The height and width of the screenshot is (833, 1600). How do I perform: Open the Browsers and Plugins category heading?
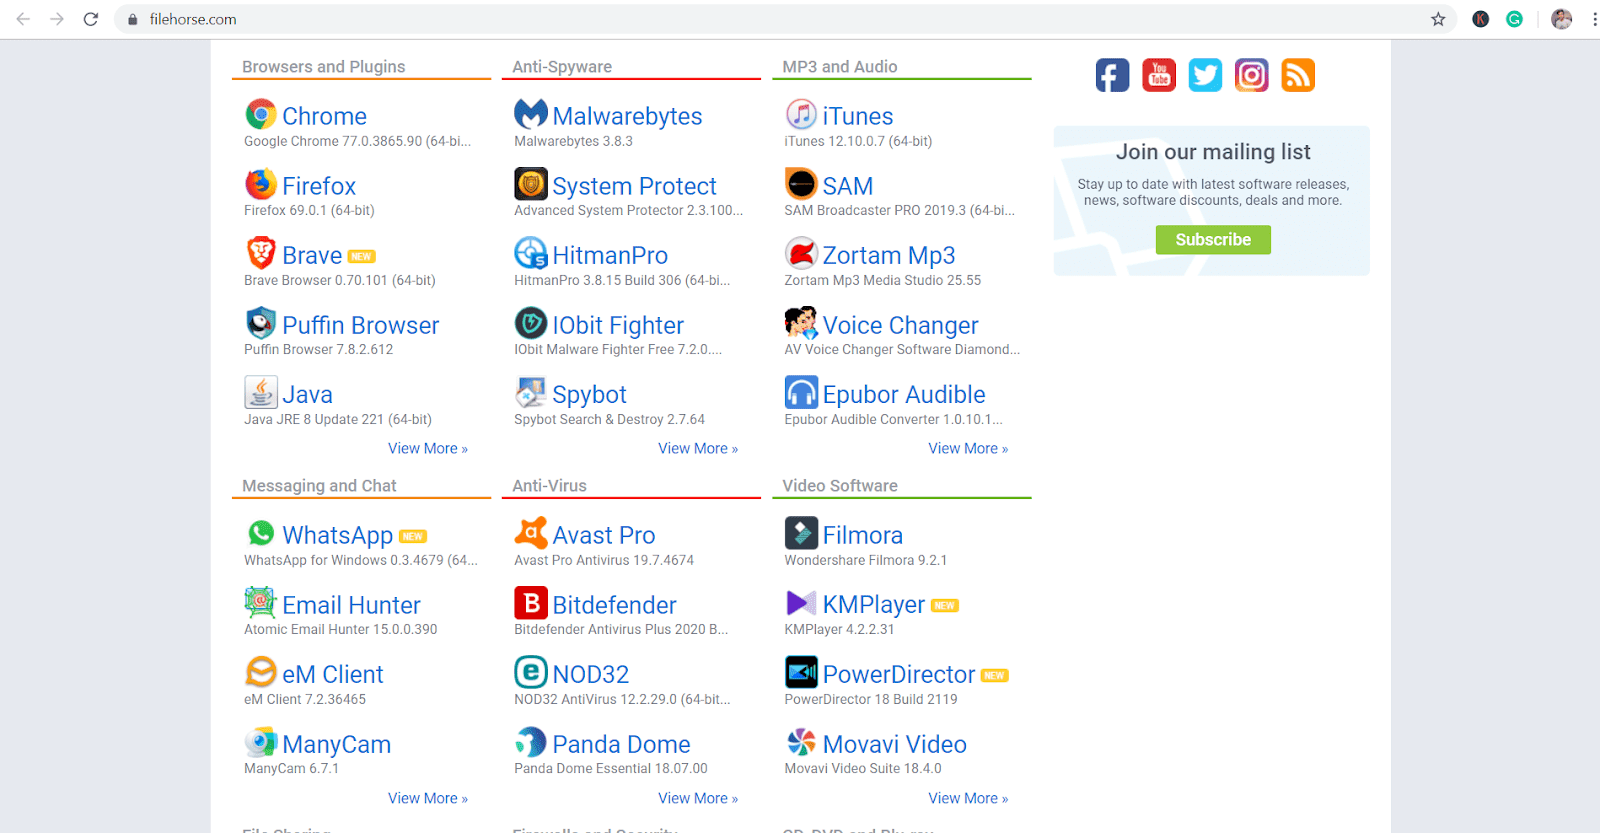click(x=323, y=67)
